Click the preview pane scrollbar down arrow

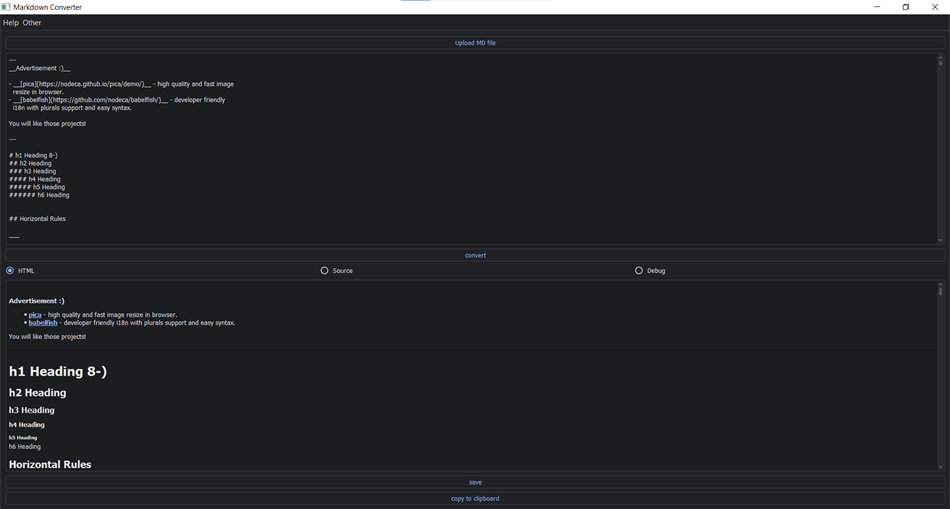click(x=940, y=467)
